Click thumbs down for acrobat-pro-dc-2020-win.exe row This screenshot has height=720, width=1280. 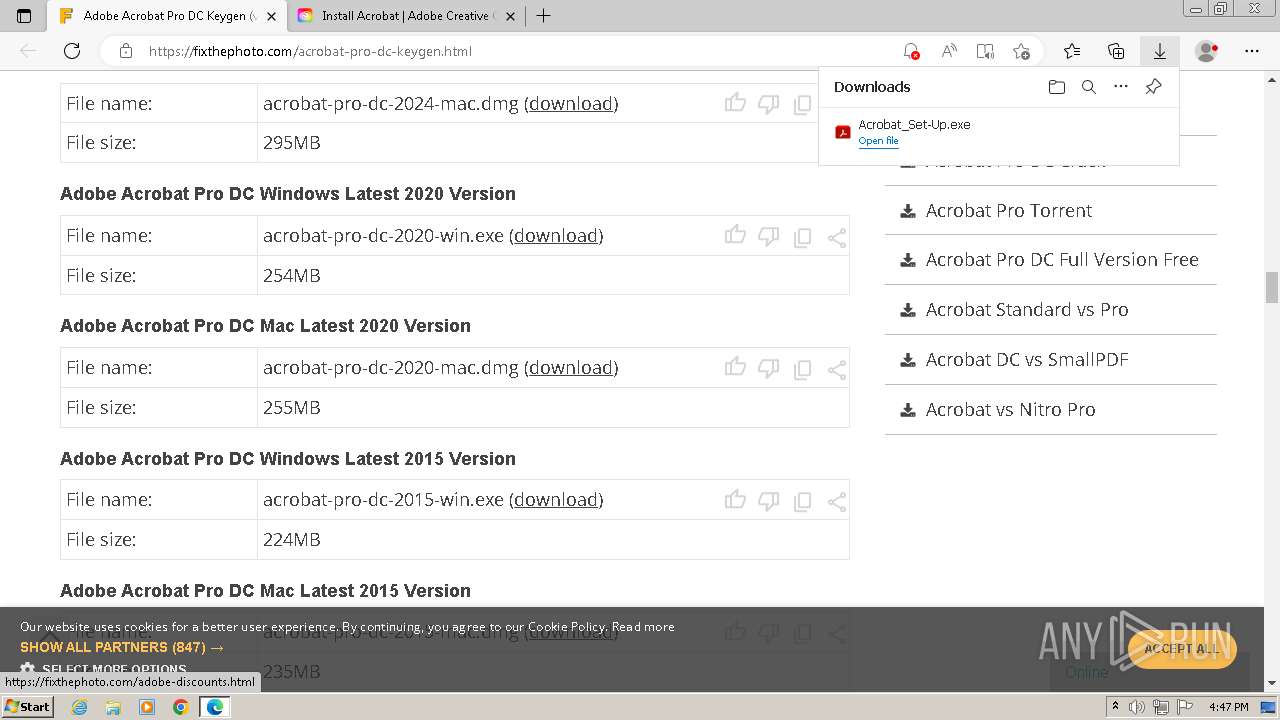pos(768,236)
